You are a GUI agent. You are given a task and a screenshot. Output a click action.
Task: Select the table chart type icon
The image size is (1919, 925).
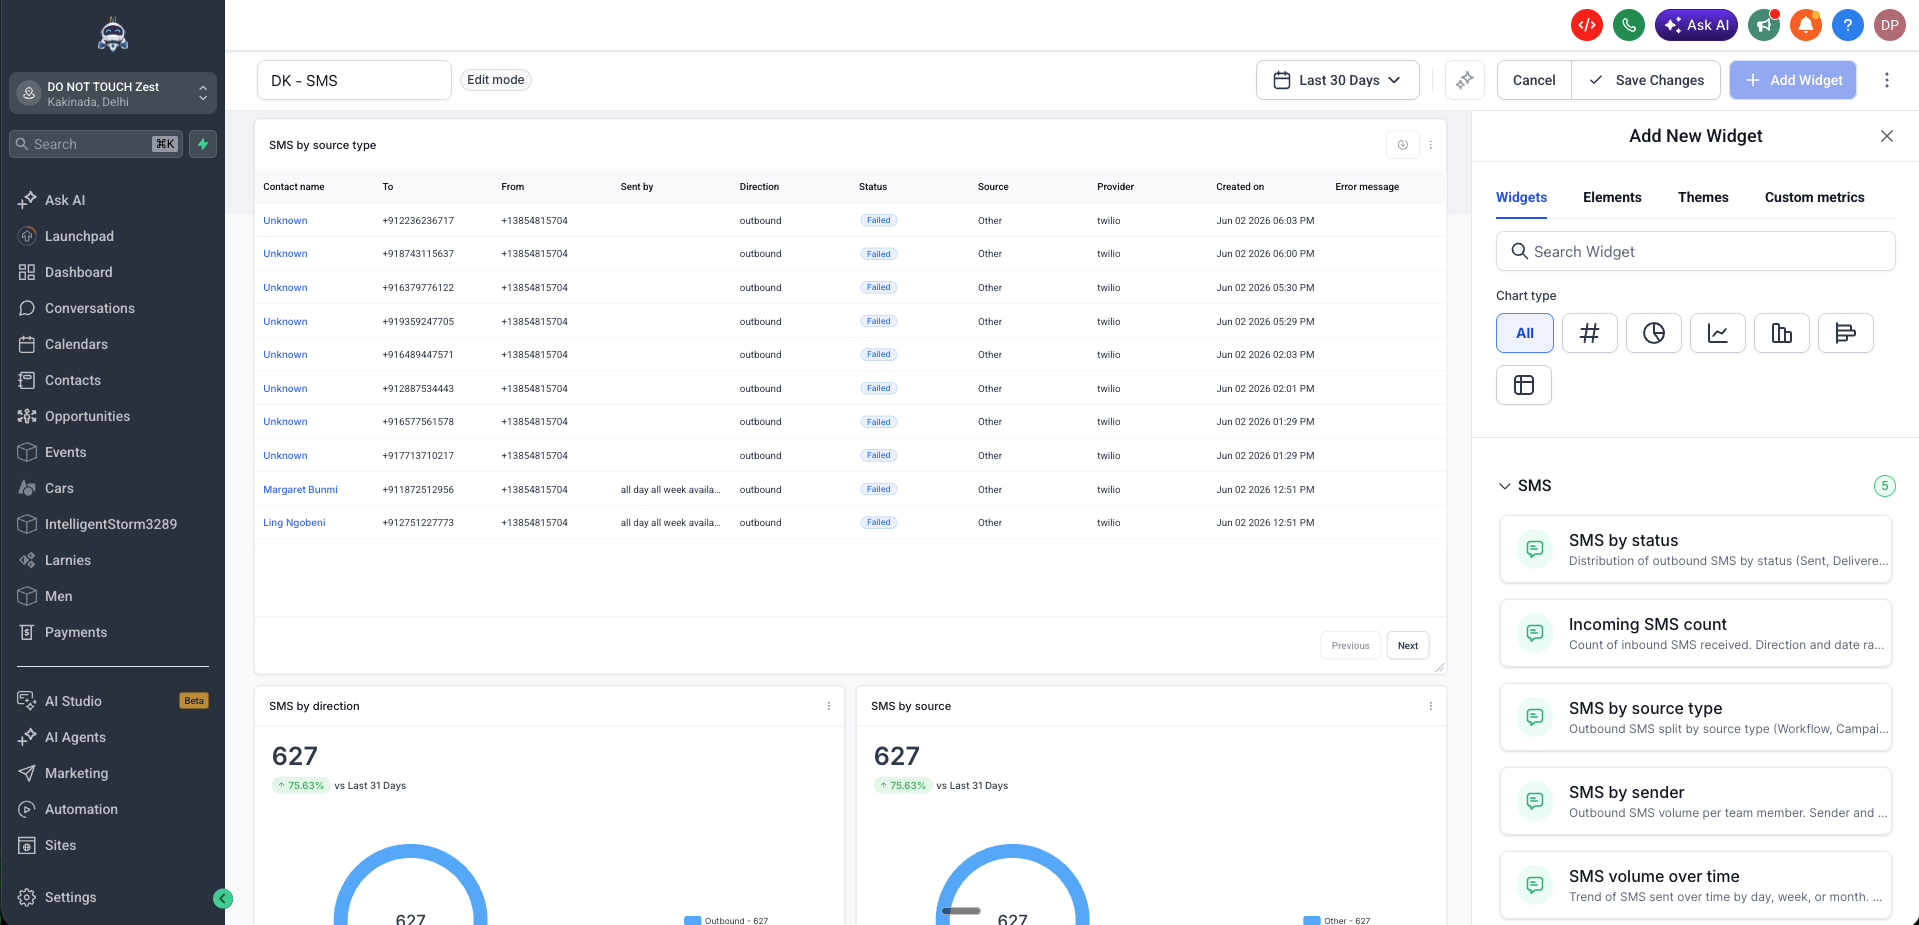pyautogui.click(x=1524, y=385)
